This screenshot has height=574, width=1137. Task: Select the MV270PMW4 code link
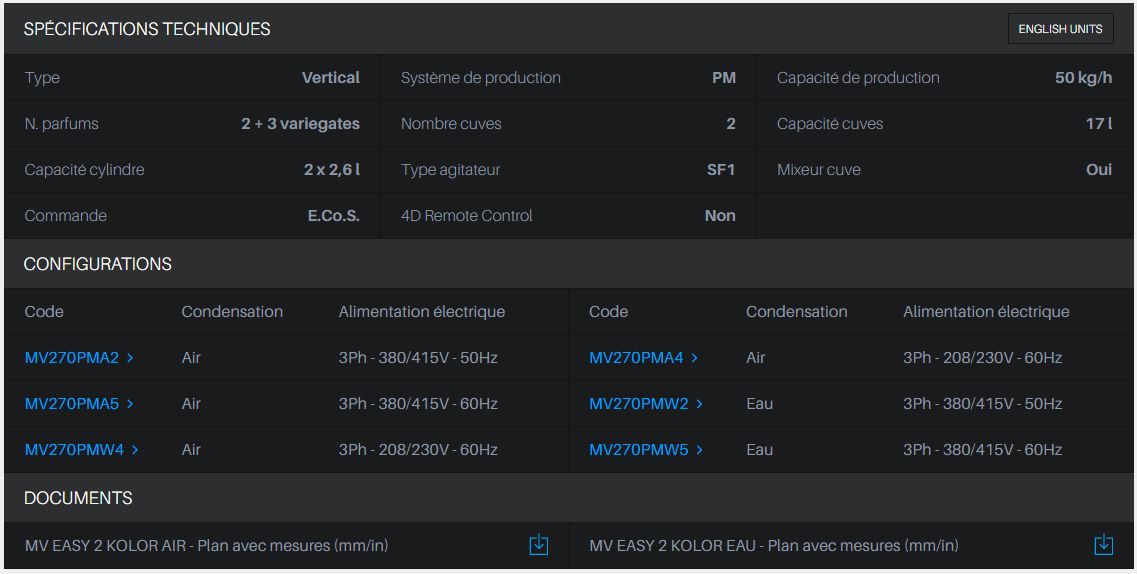coord(74,450)
